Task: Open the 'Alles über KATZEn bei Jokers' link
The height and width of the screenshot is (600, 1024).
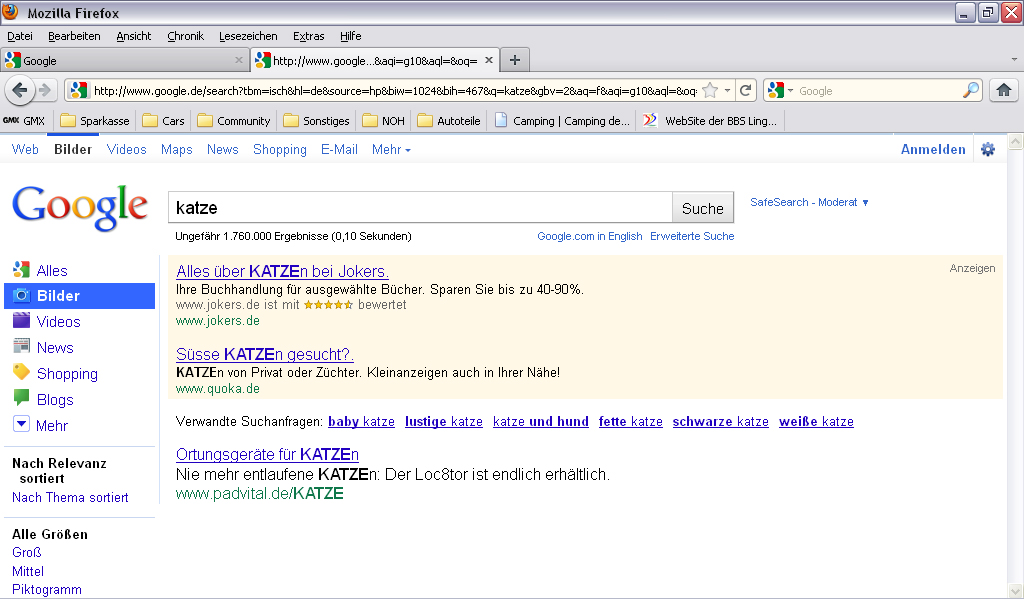Action: coord(282,272)
